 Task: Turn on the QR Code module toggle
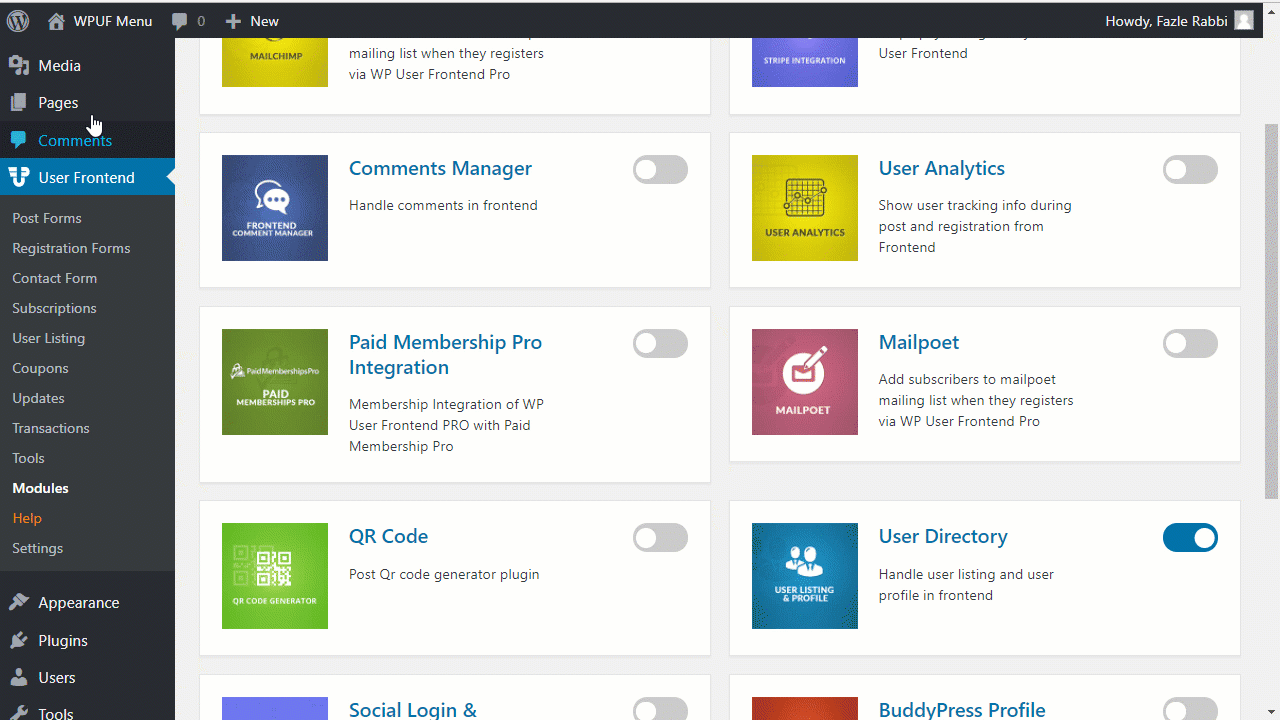tap(660, 538)
